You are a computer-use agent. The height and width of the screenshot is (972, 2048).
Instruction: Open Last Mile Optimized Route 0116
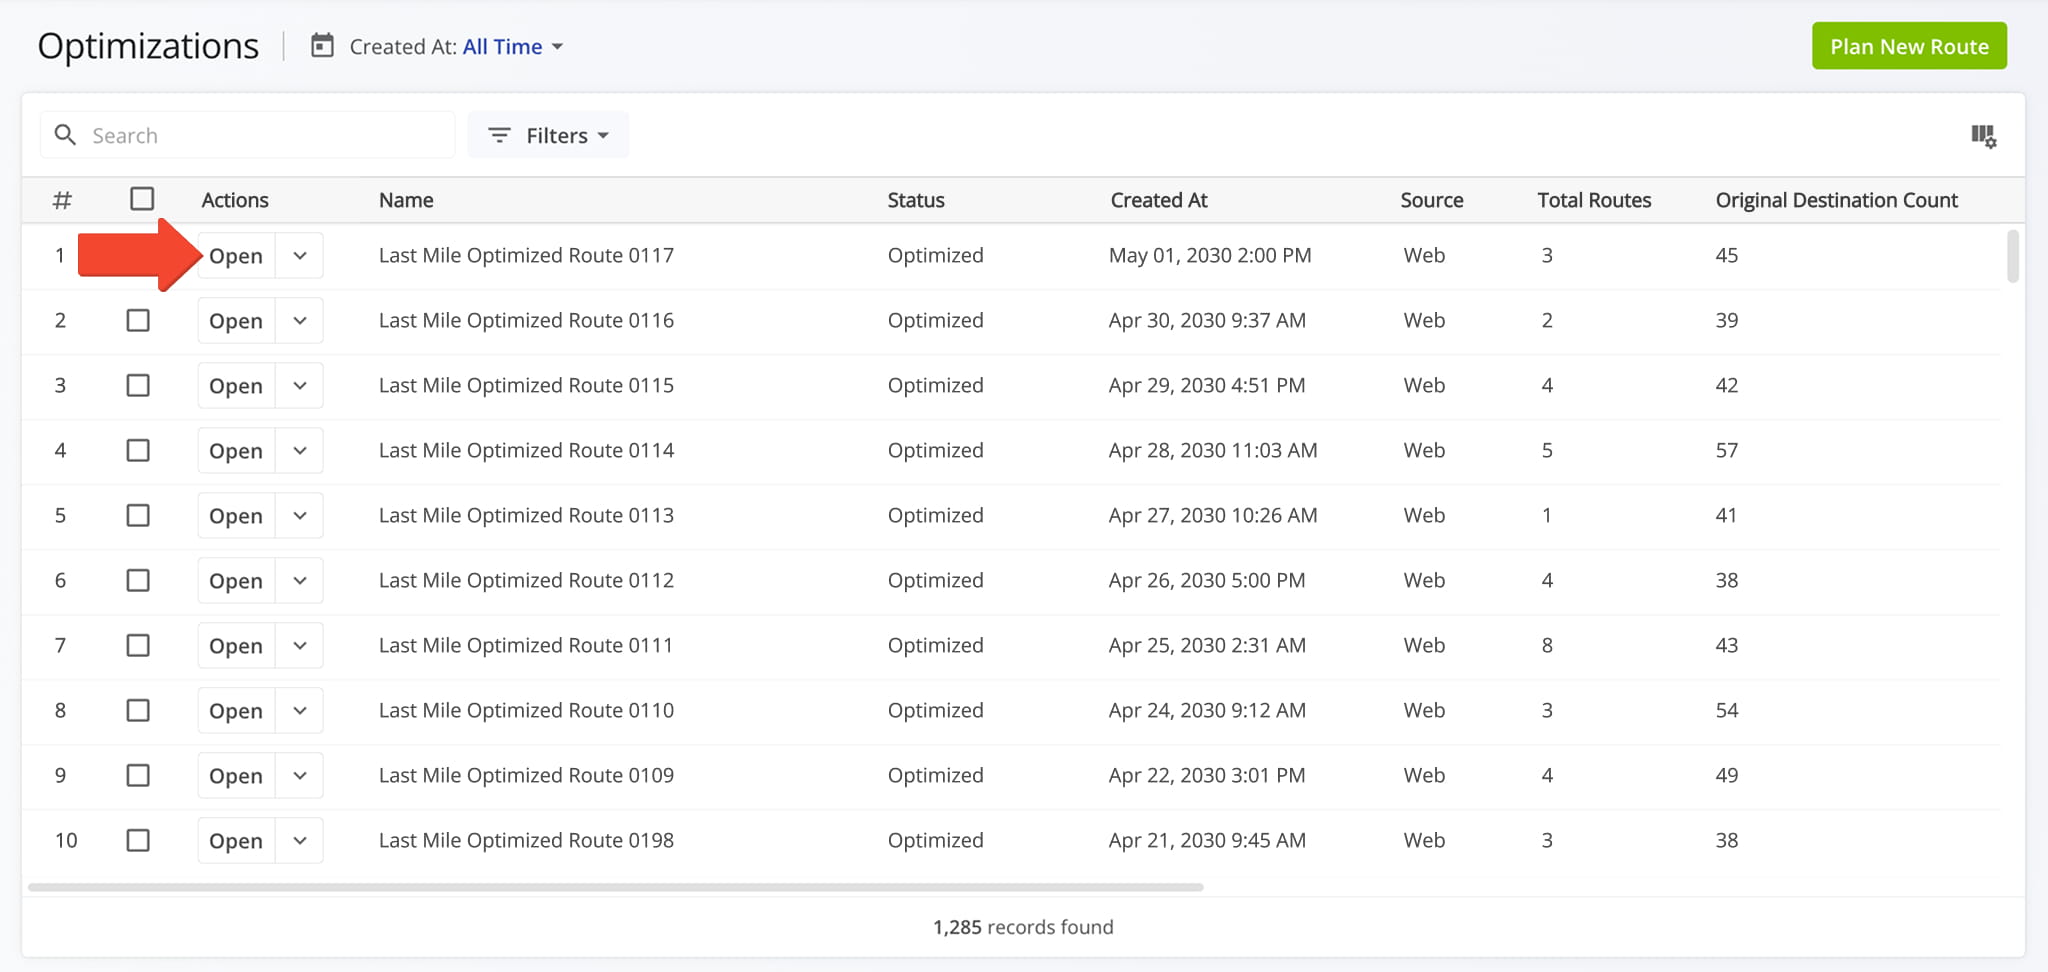pos(236,320)
